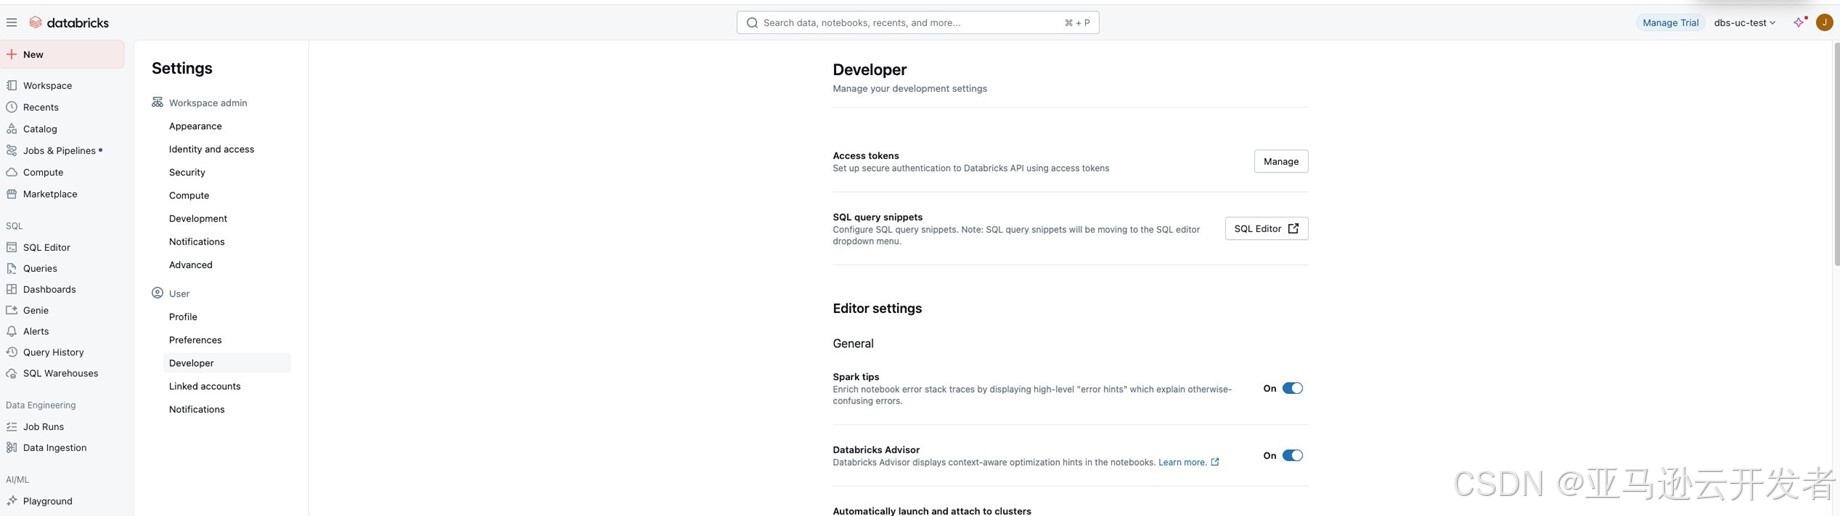Open user Preferences settings
This screenshot has width=1840, height=516.
195,339
